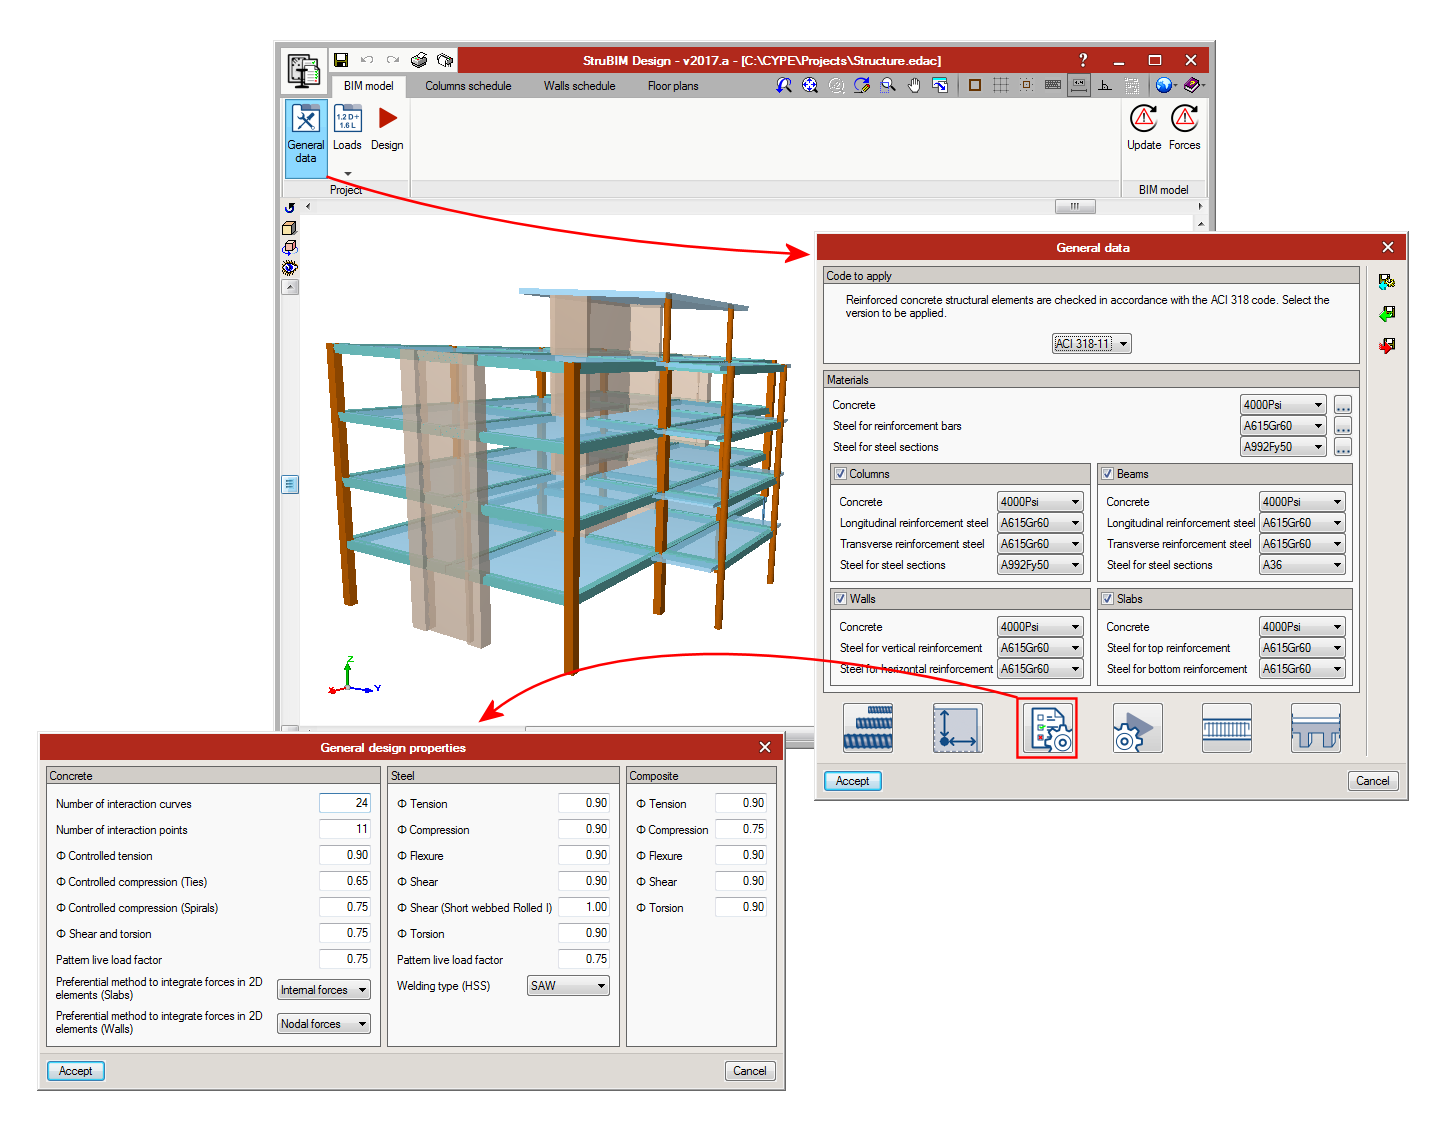
Task: Expand the Slabs integration method 'Internal forces' dropdown
Action: (x=323, y=990)
